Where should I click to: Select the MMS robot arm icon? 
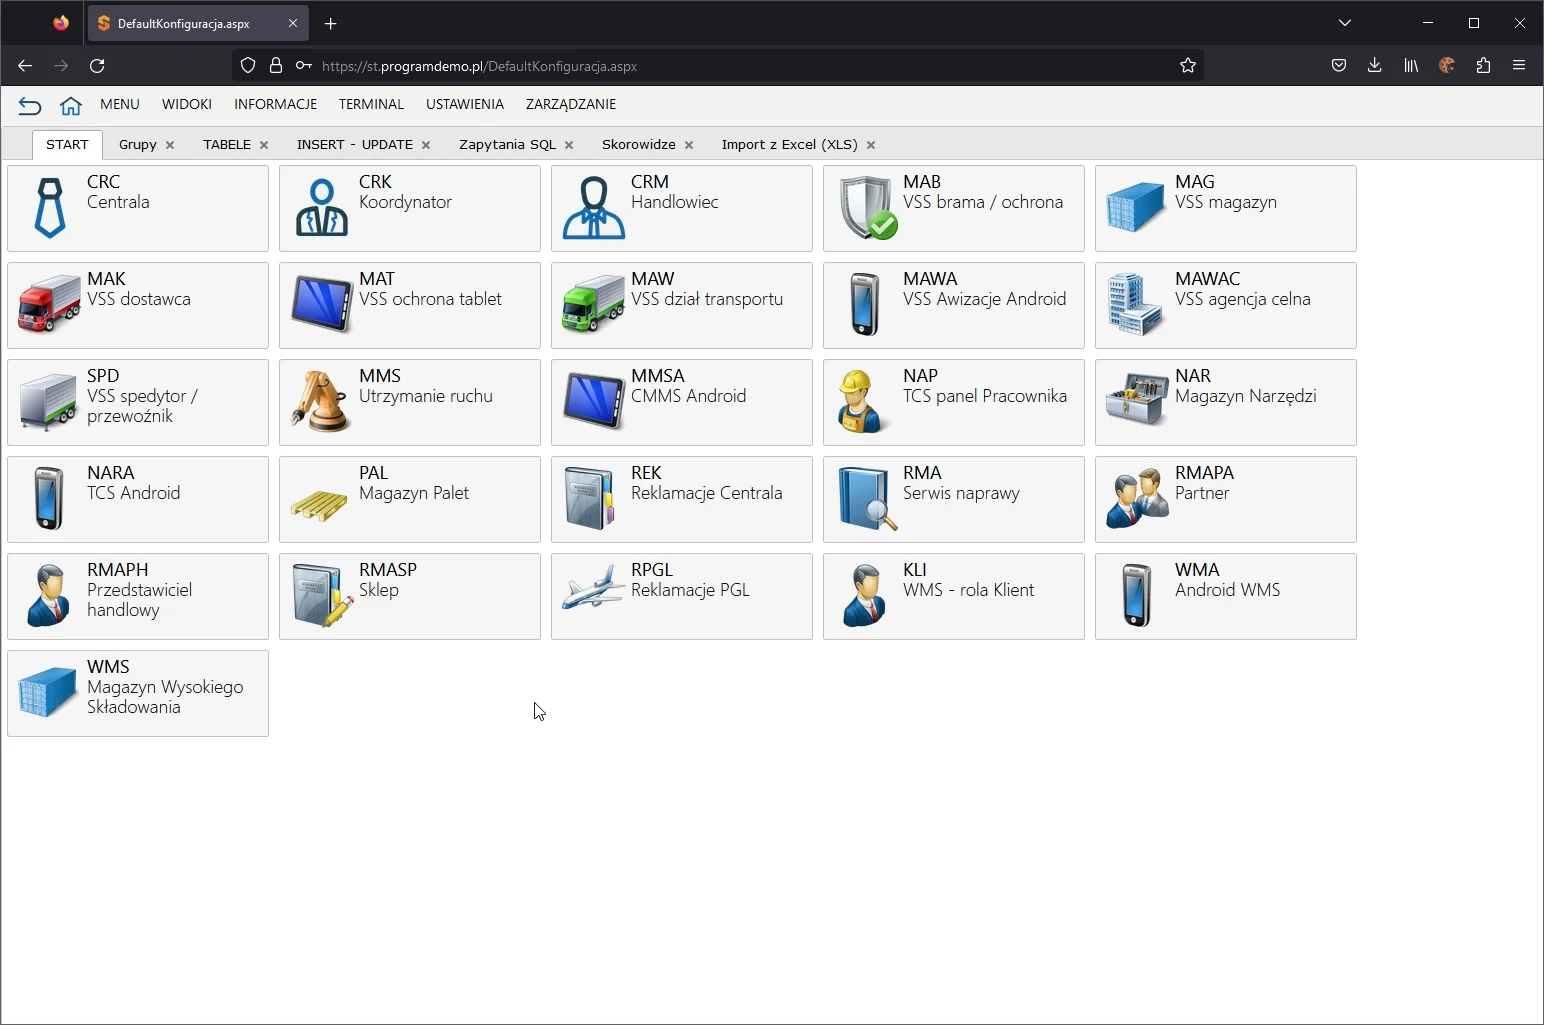[321, 402]
